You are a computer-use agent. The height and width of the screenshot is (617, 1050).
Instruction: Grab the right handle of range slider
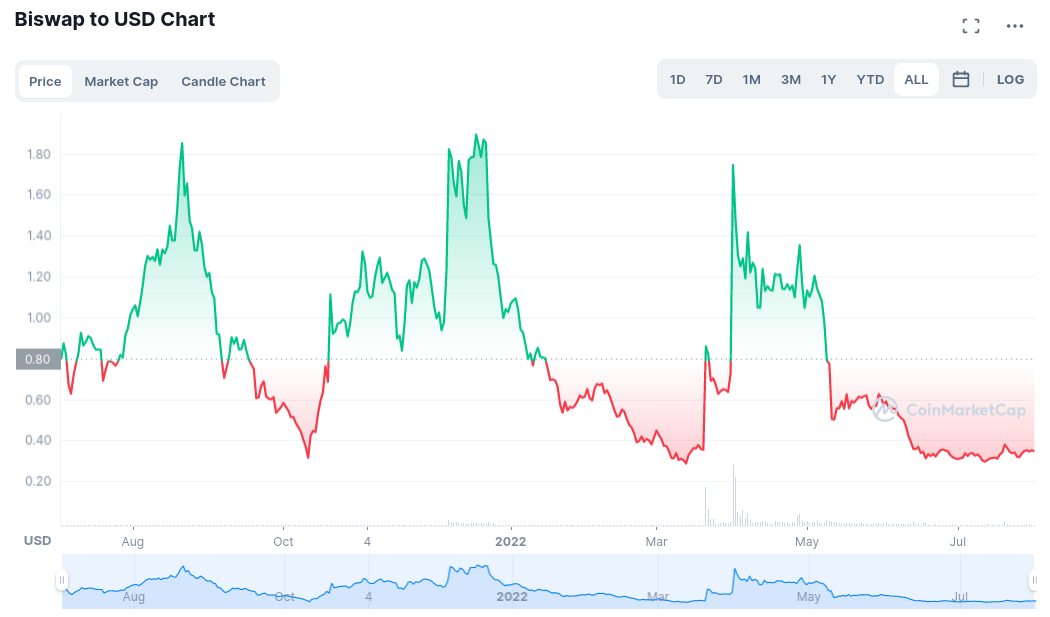(x=1034, y=580)
